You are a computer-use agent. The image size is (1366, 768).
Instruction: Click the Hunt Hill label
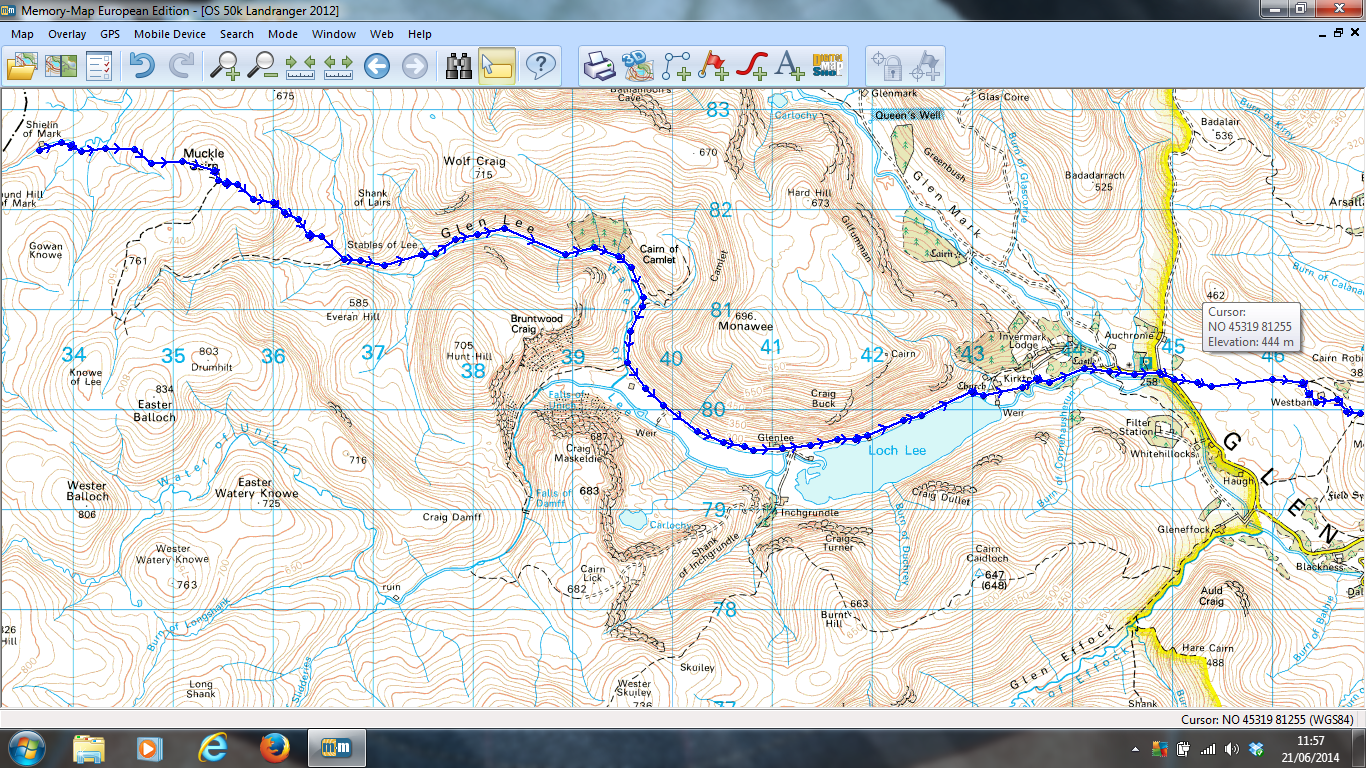click(x=469, y=356)
